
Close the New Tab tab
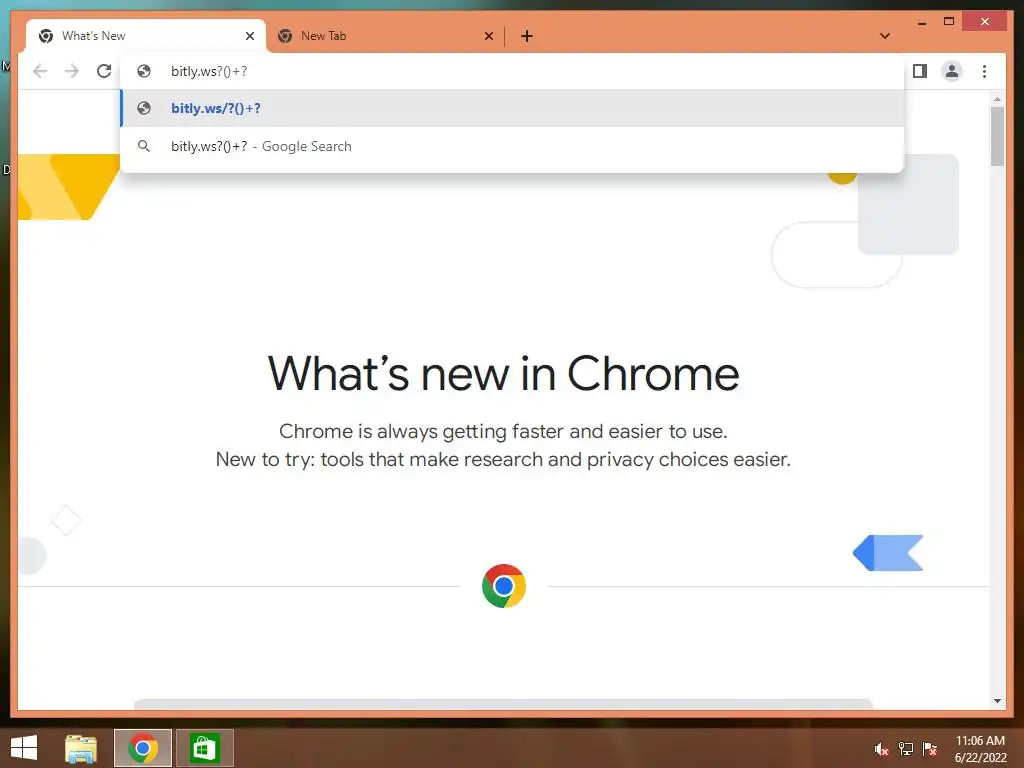click(x=488, y=36)
